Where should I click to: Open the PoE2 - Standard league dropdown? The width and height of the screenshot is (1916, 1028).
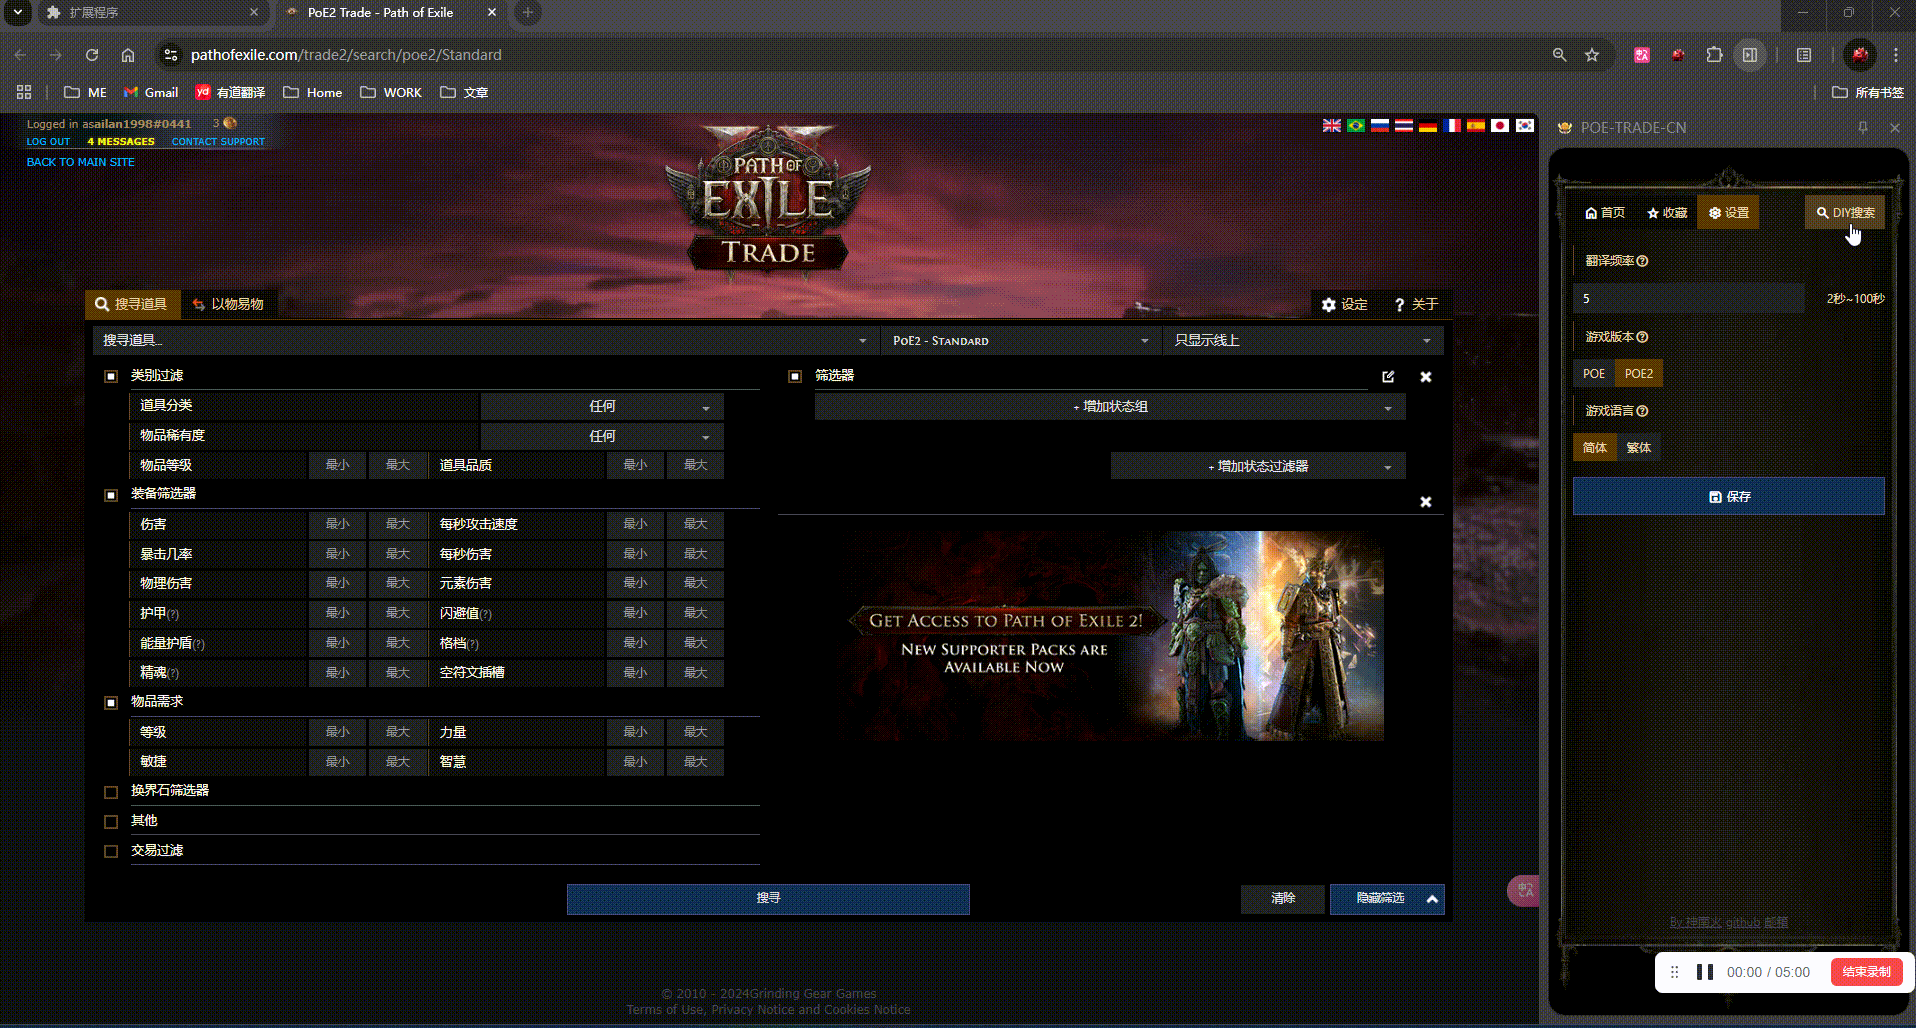(x=1021, y=341)
